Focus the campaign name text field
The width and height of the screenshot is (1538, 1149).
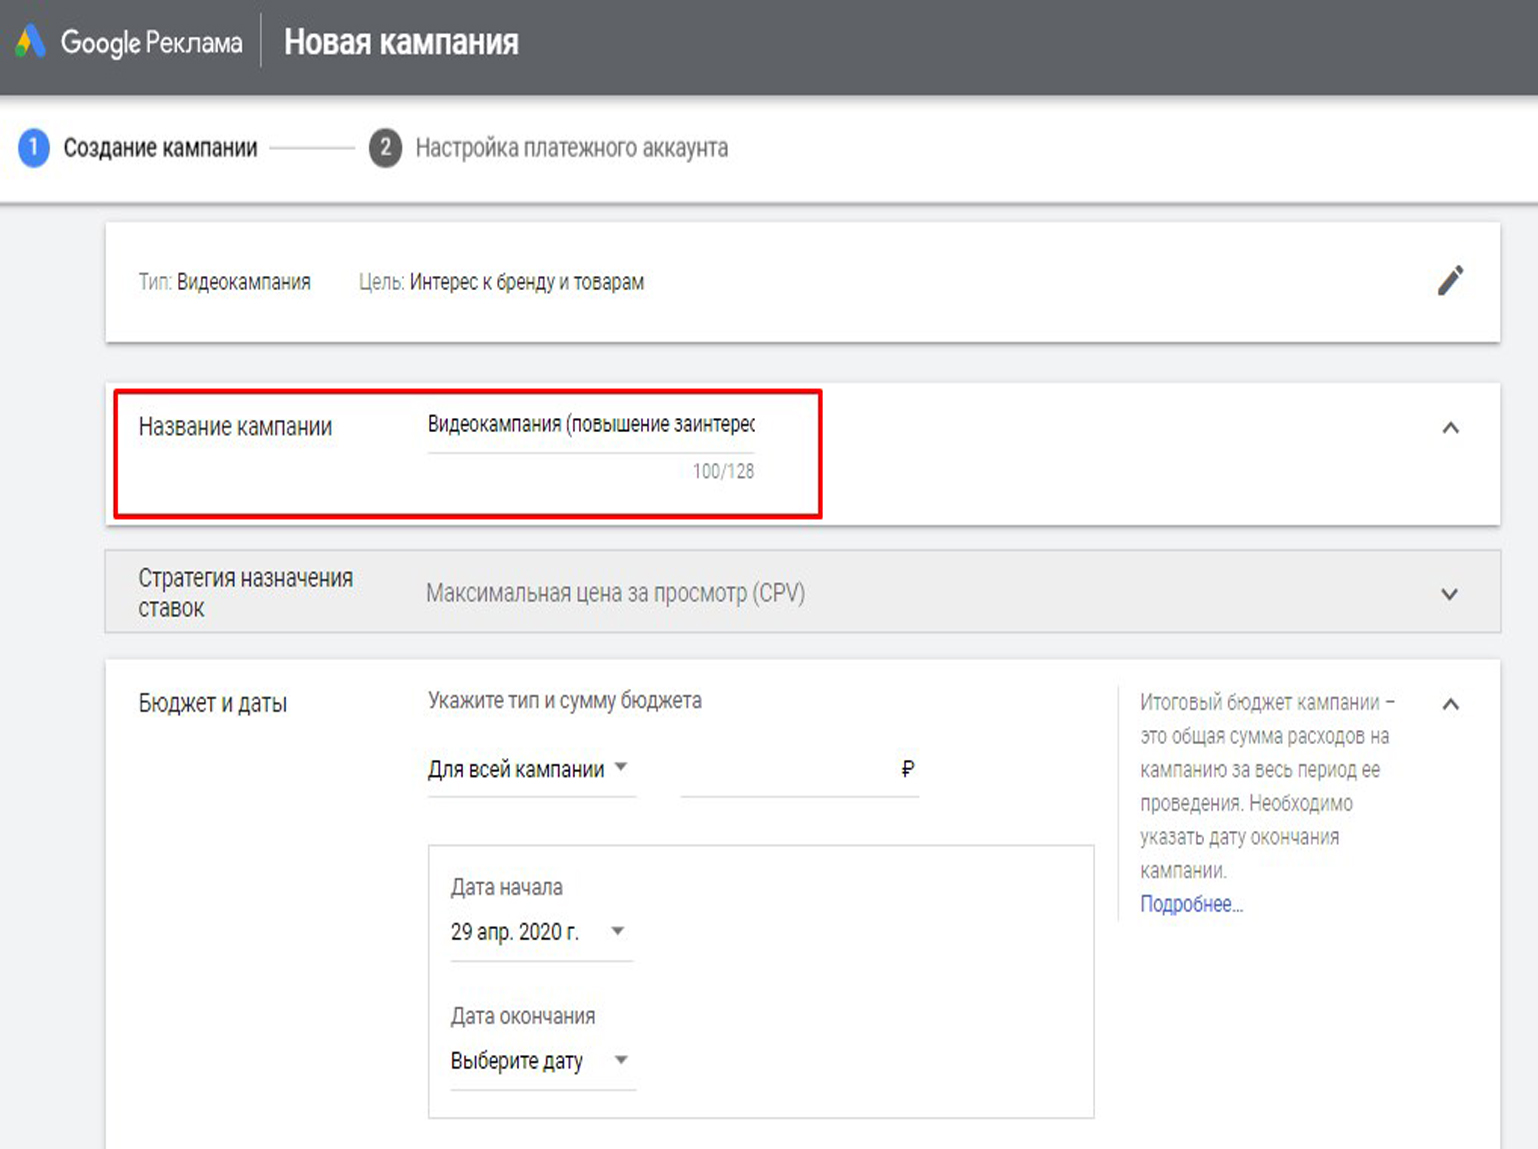590,425
